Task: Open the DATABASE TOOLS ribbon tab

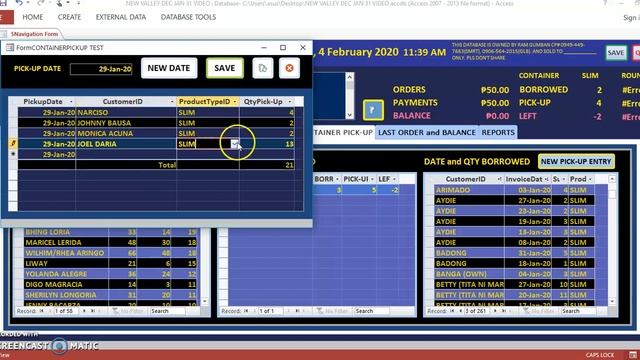Action: (188, 17)
